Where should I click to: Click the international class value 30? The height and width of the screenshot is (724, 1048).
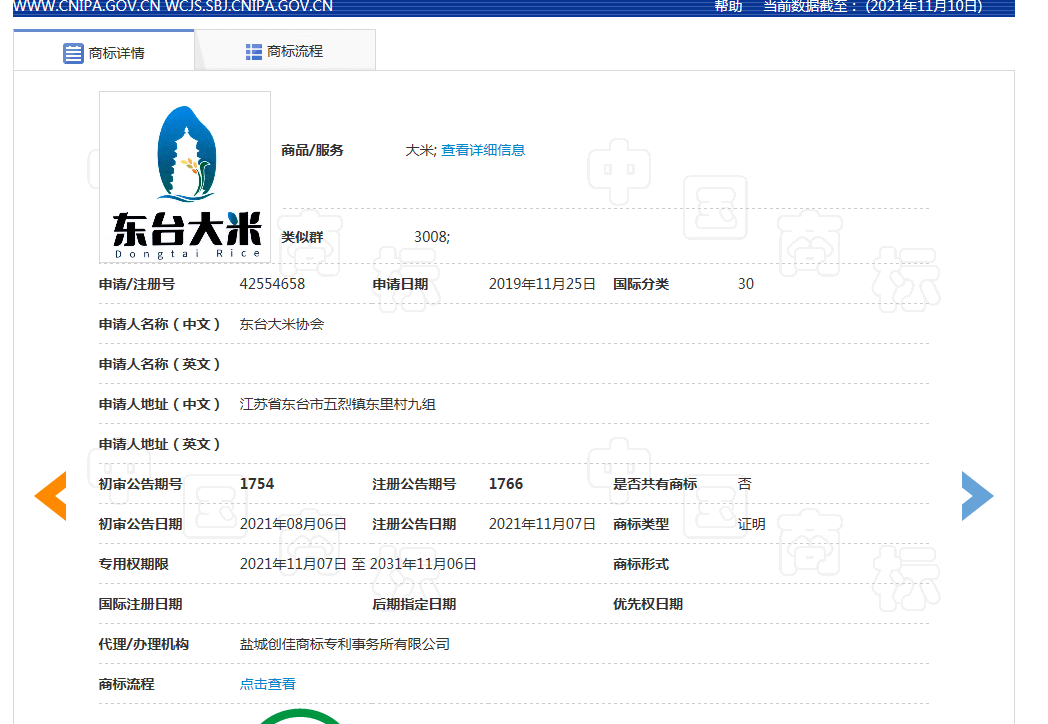pyautogui.click(x=746, y=283)
